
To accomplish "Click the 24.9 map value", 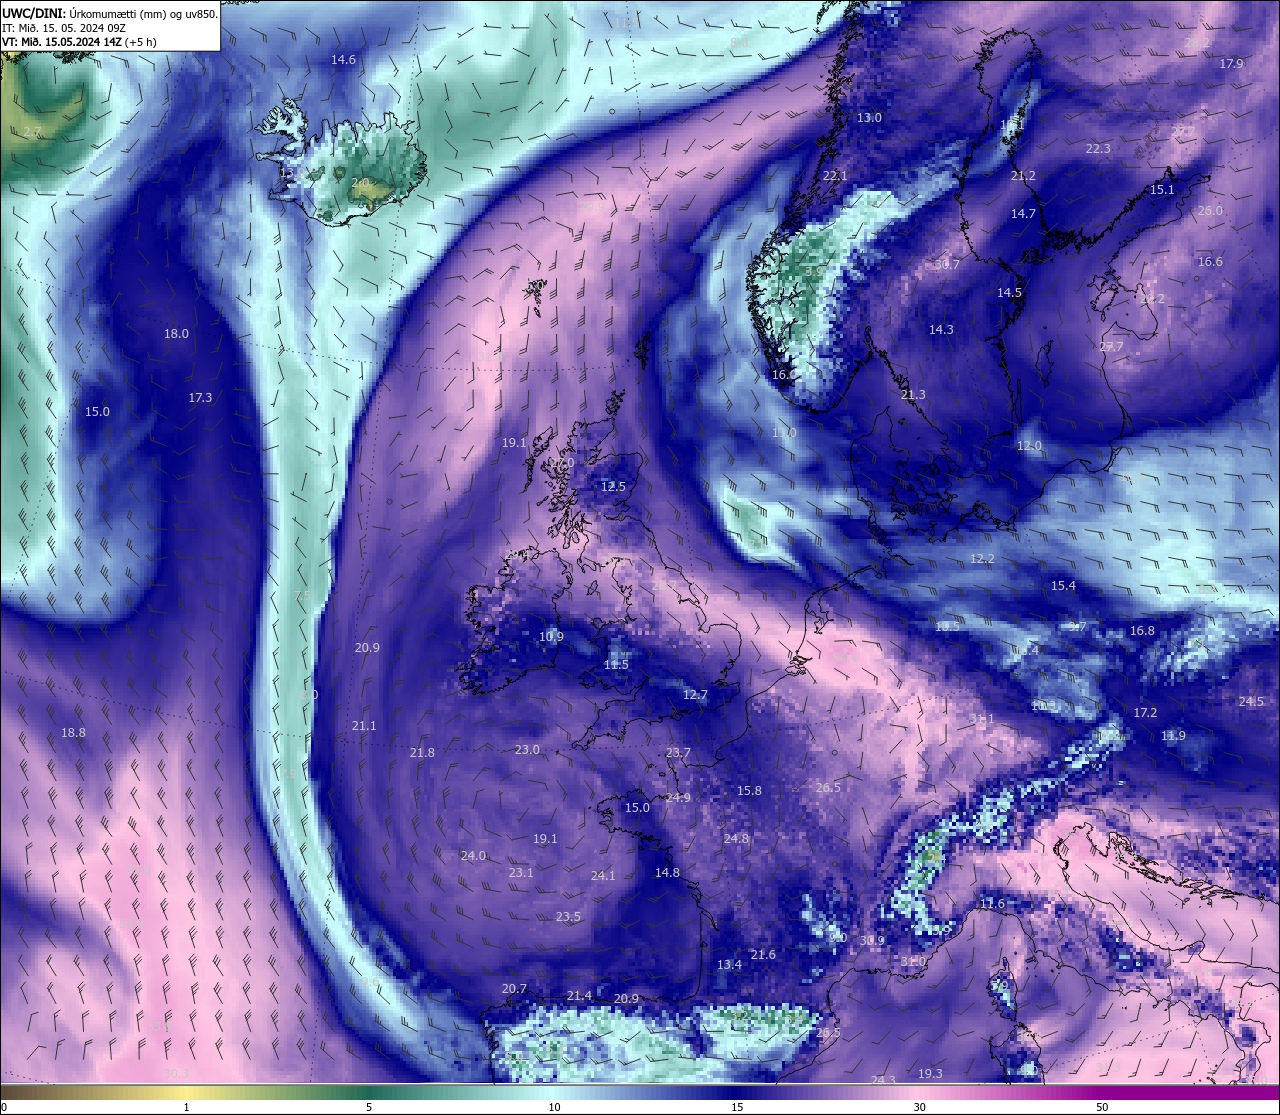I will (678, 798).
